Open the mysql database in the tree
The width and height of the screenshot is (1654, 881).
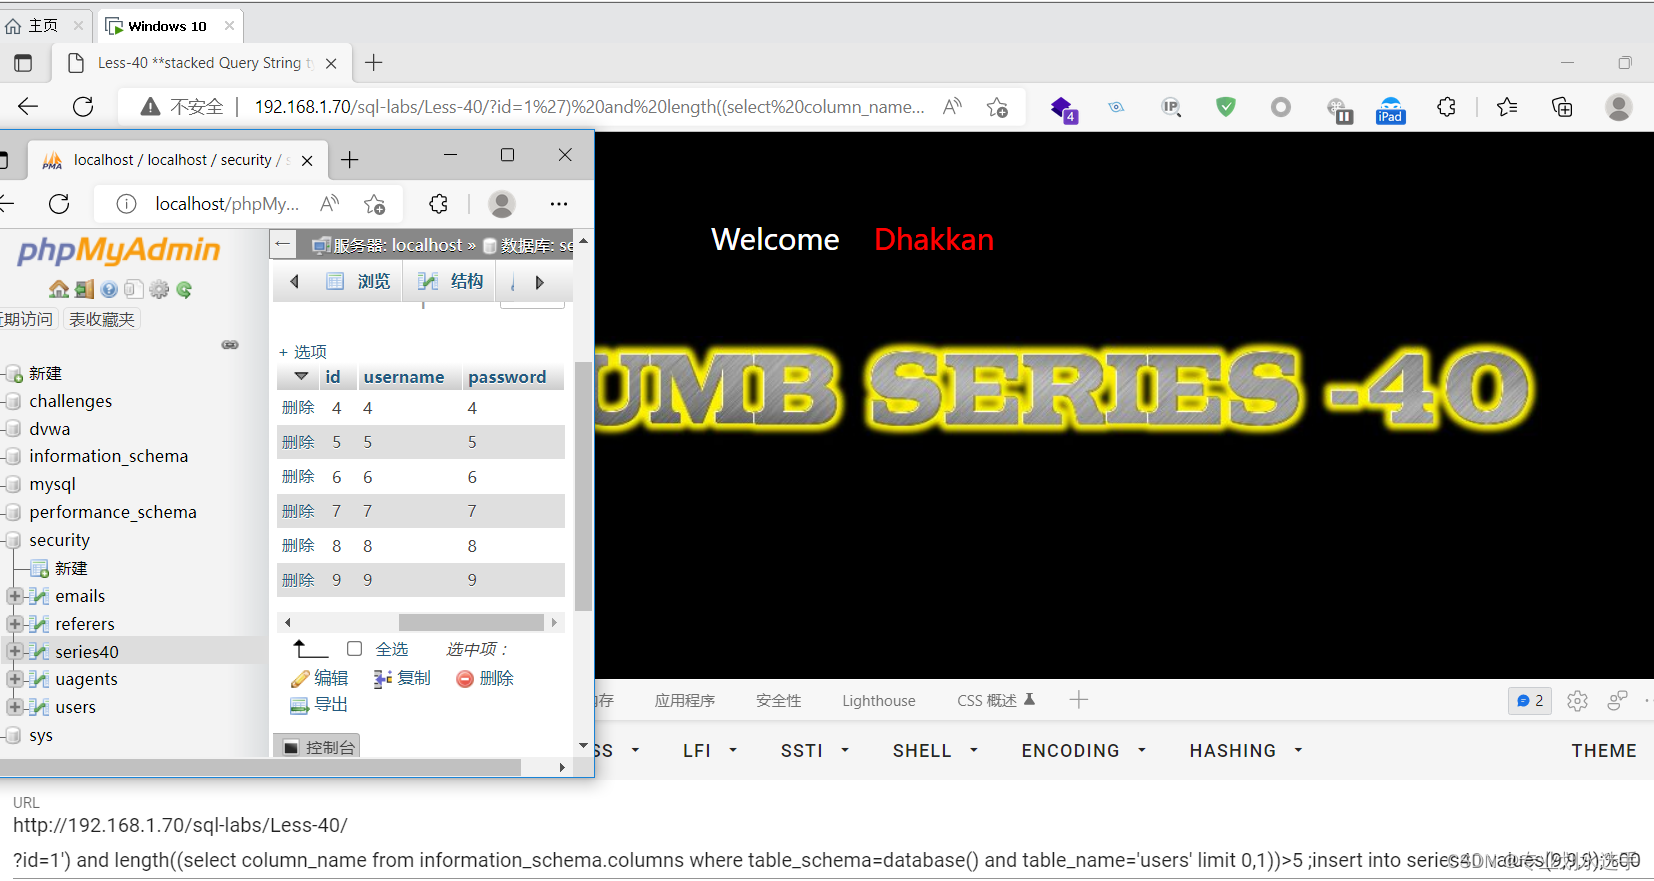52,484
